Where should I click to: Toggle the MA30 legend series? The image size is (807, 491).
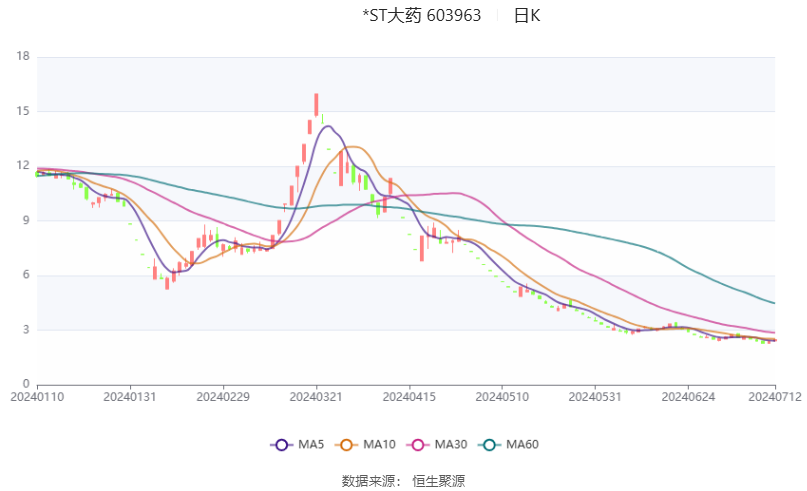pyautogui.click(x=436, y=445)
